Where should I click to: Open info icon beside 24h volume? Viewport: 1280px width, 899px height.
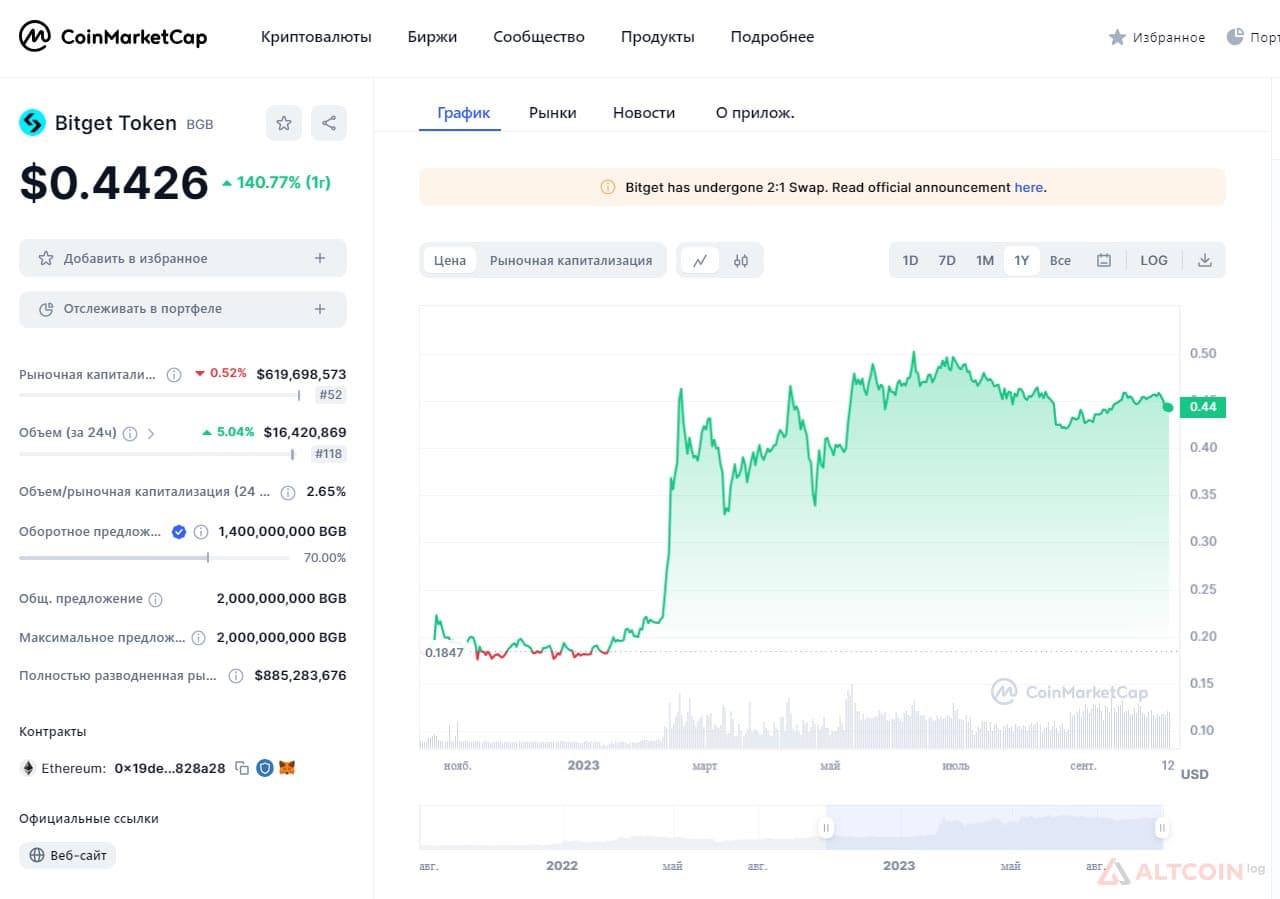tap(129, 433)
